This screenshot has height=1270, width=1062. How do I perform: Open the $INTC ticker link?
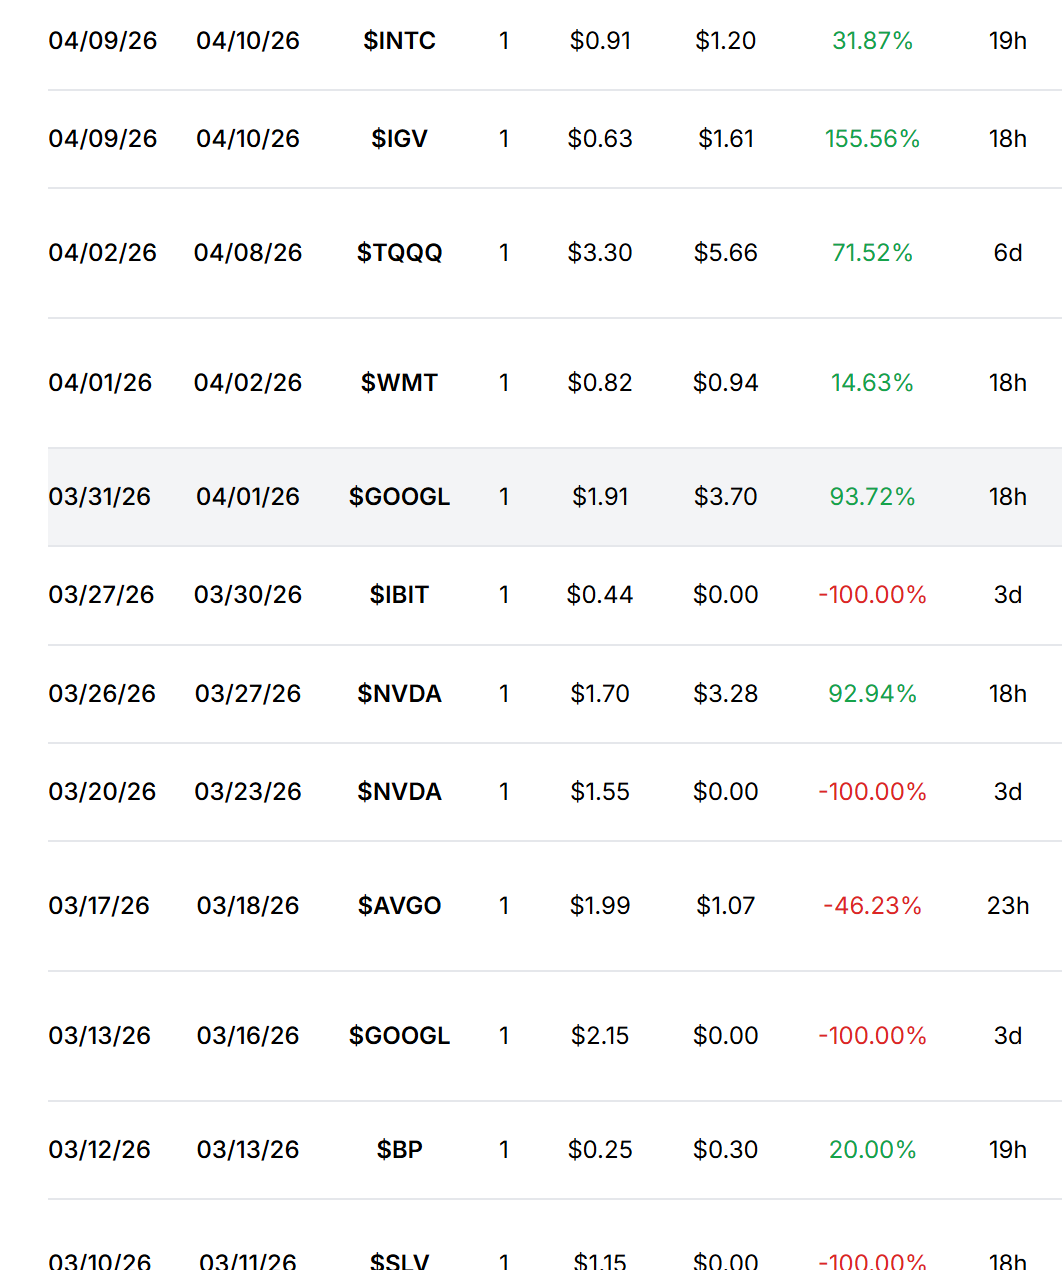tap(399, 41)
